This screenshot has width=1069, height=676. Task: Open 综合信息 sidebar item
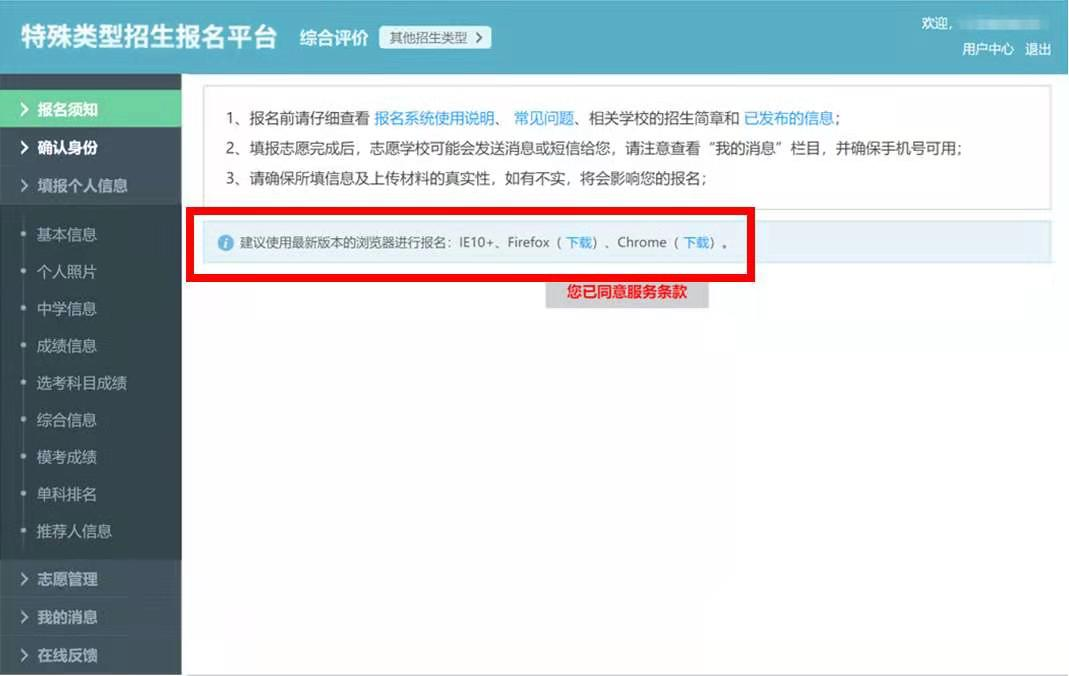pos(67,420)
